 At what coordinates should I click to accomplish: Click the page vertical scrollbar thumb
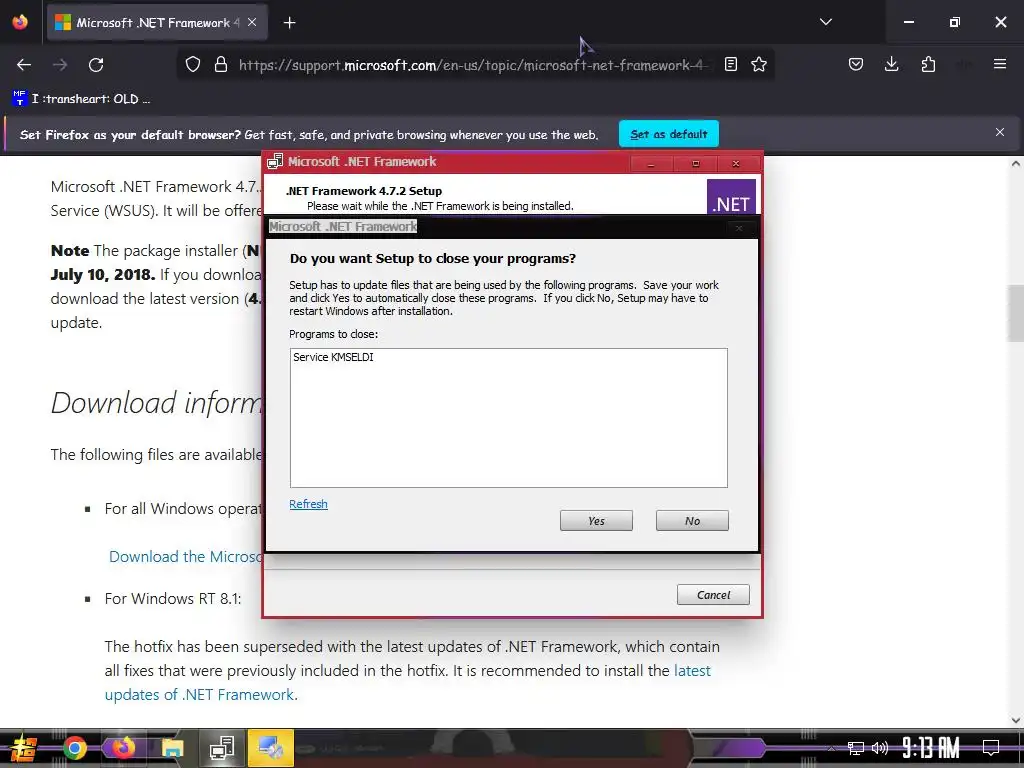click(x=1016, y=313)
